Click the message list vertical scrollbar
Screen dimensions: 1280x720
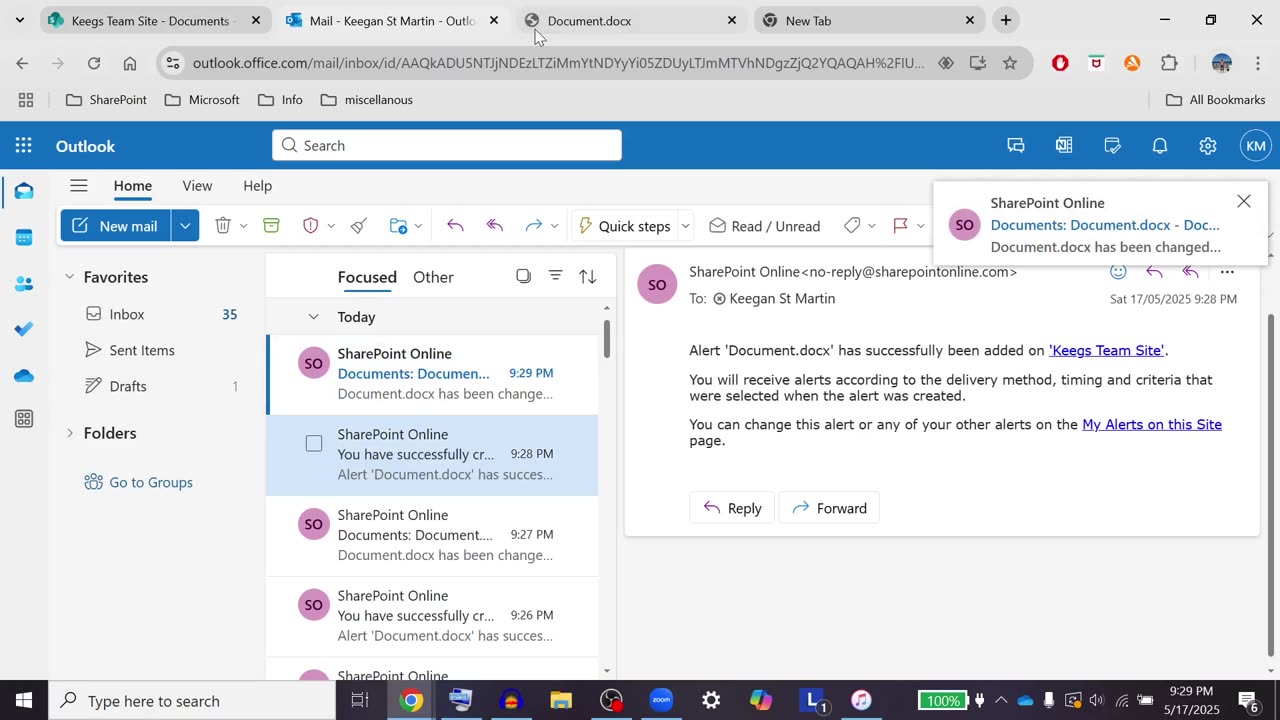[x=607, y=339]
